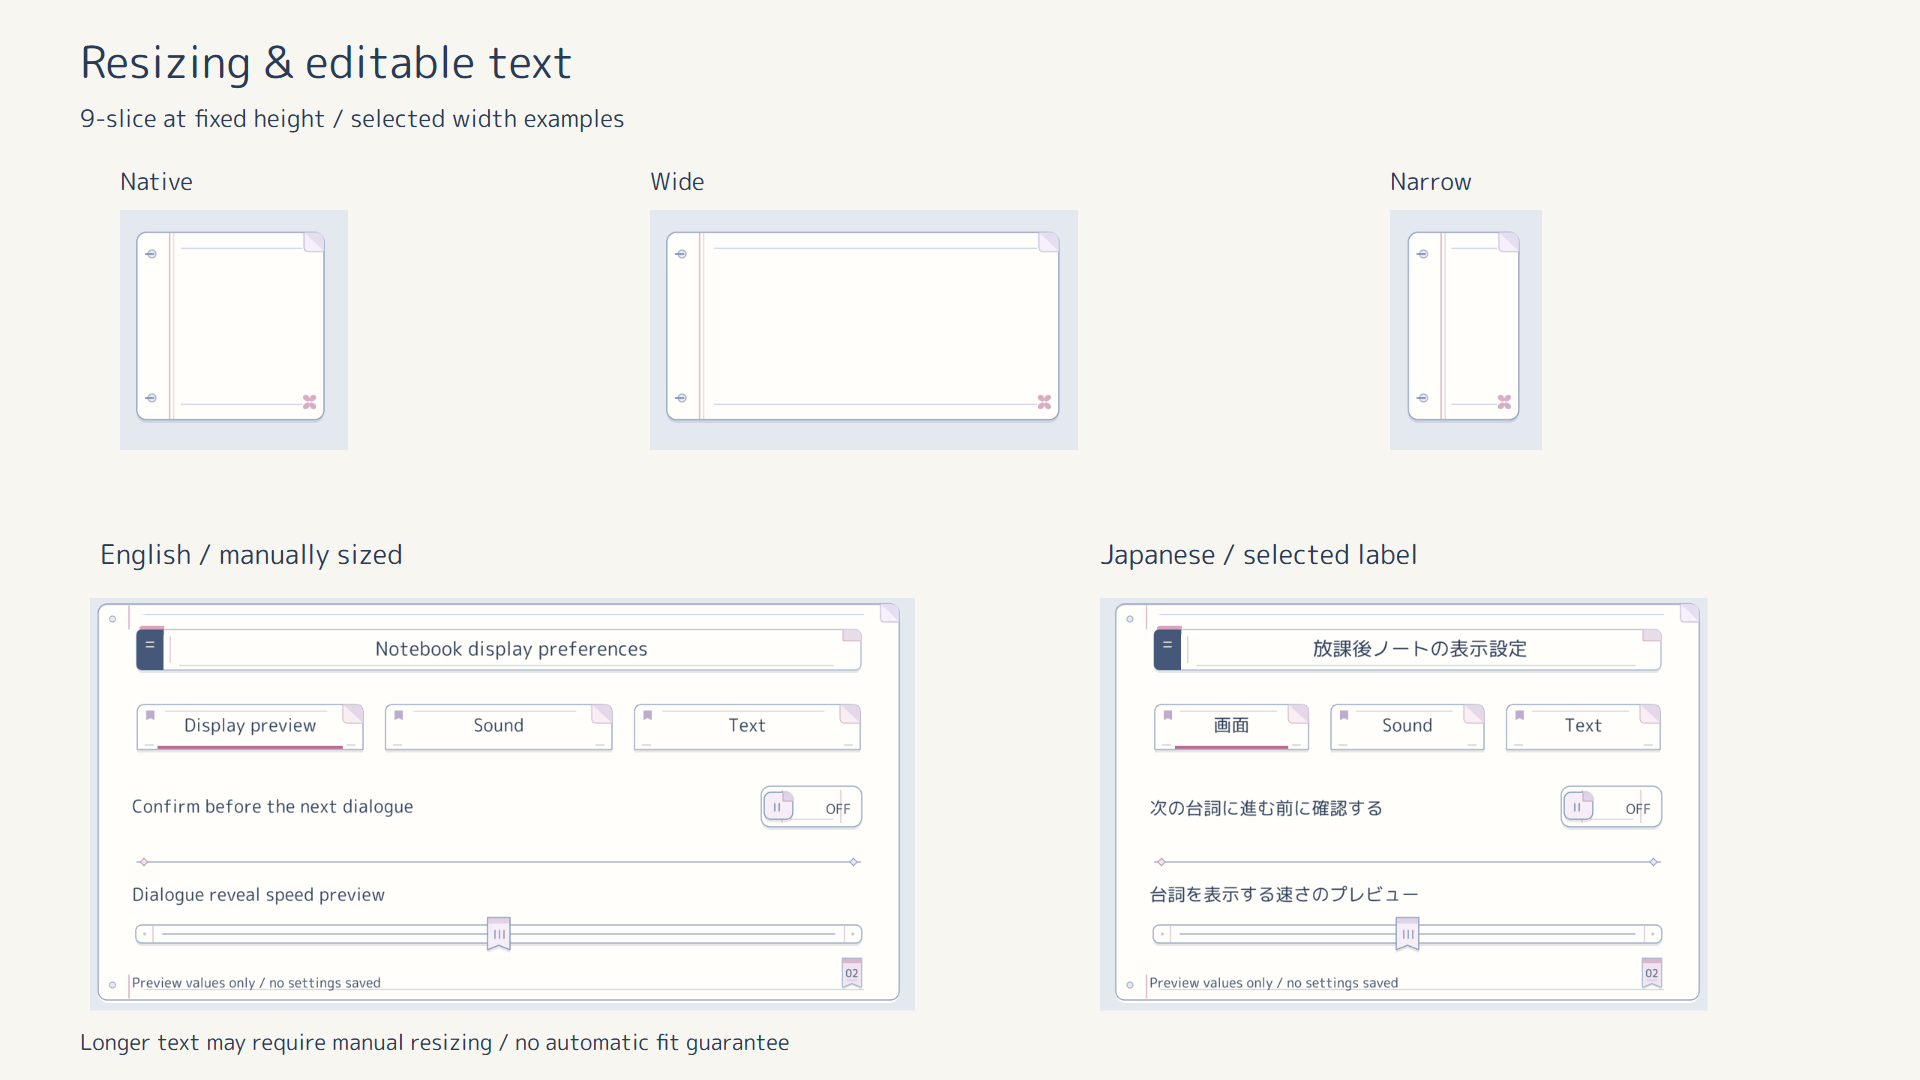Toggle the OFF switch beside 次の台詞に進む前に確認する

click(1611, 807)
